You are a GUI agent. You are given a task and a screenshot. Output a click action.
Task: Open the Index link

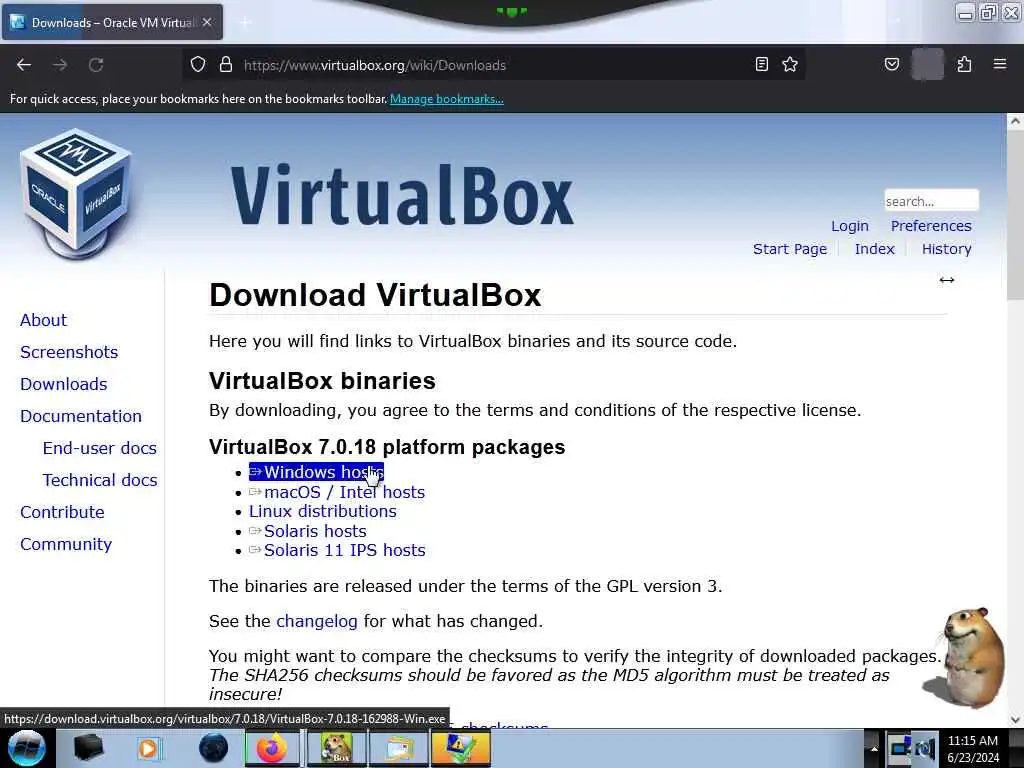(874, 249)
